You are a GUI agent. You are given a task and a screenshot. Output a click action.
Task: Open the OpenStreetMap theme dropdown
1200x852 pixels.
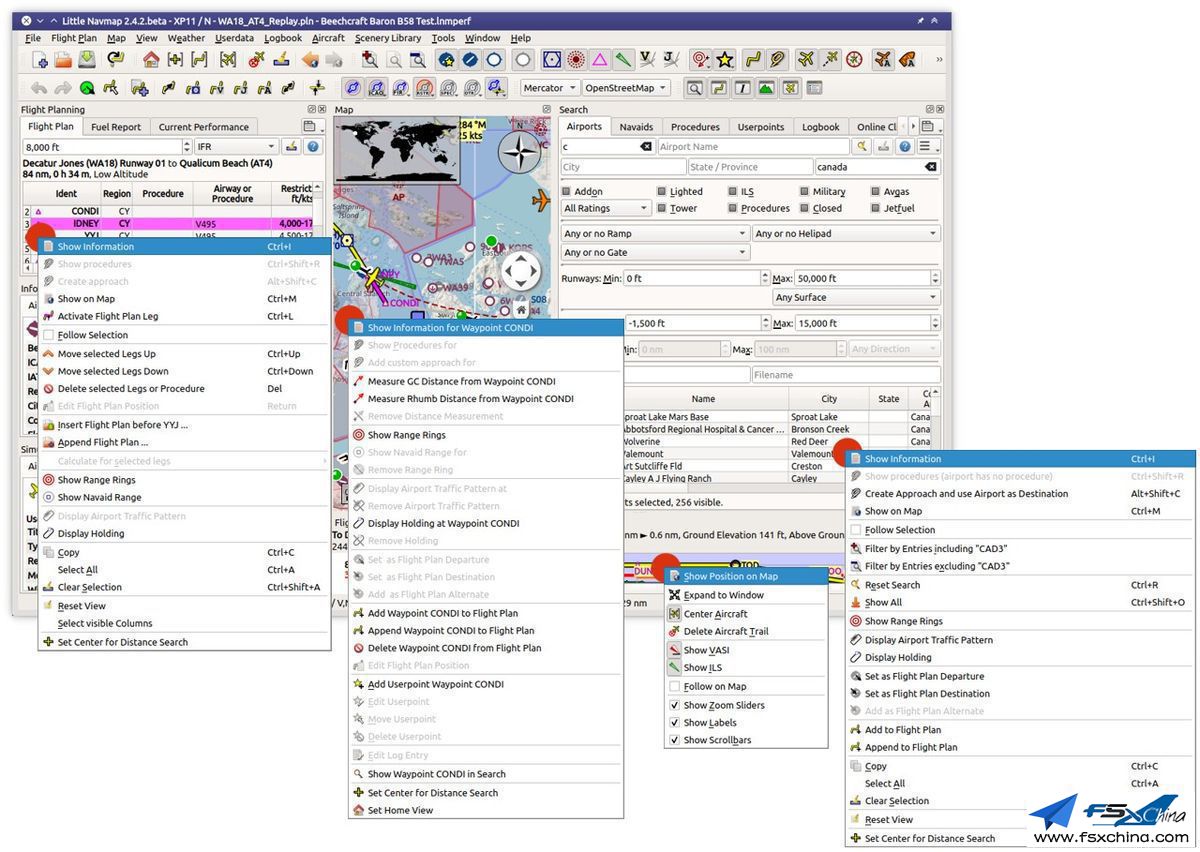click(x=626, y=88)
